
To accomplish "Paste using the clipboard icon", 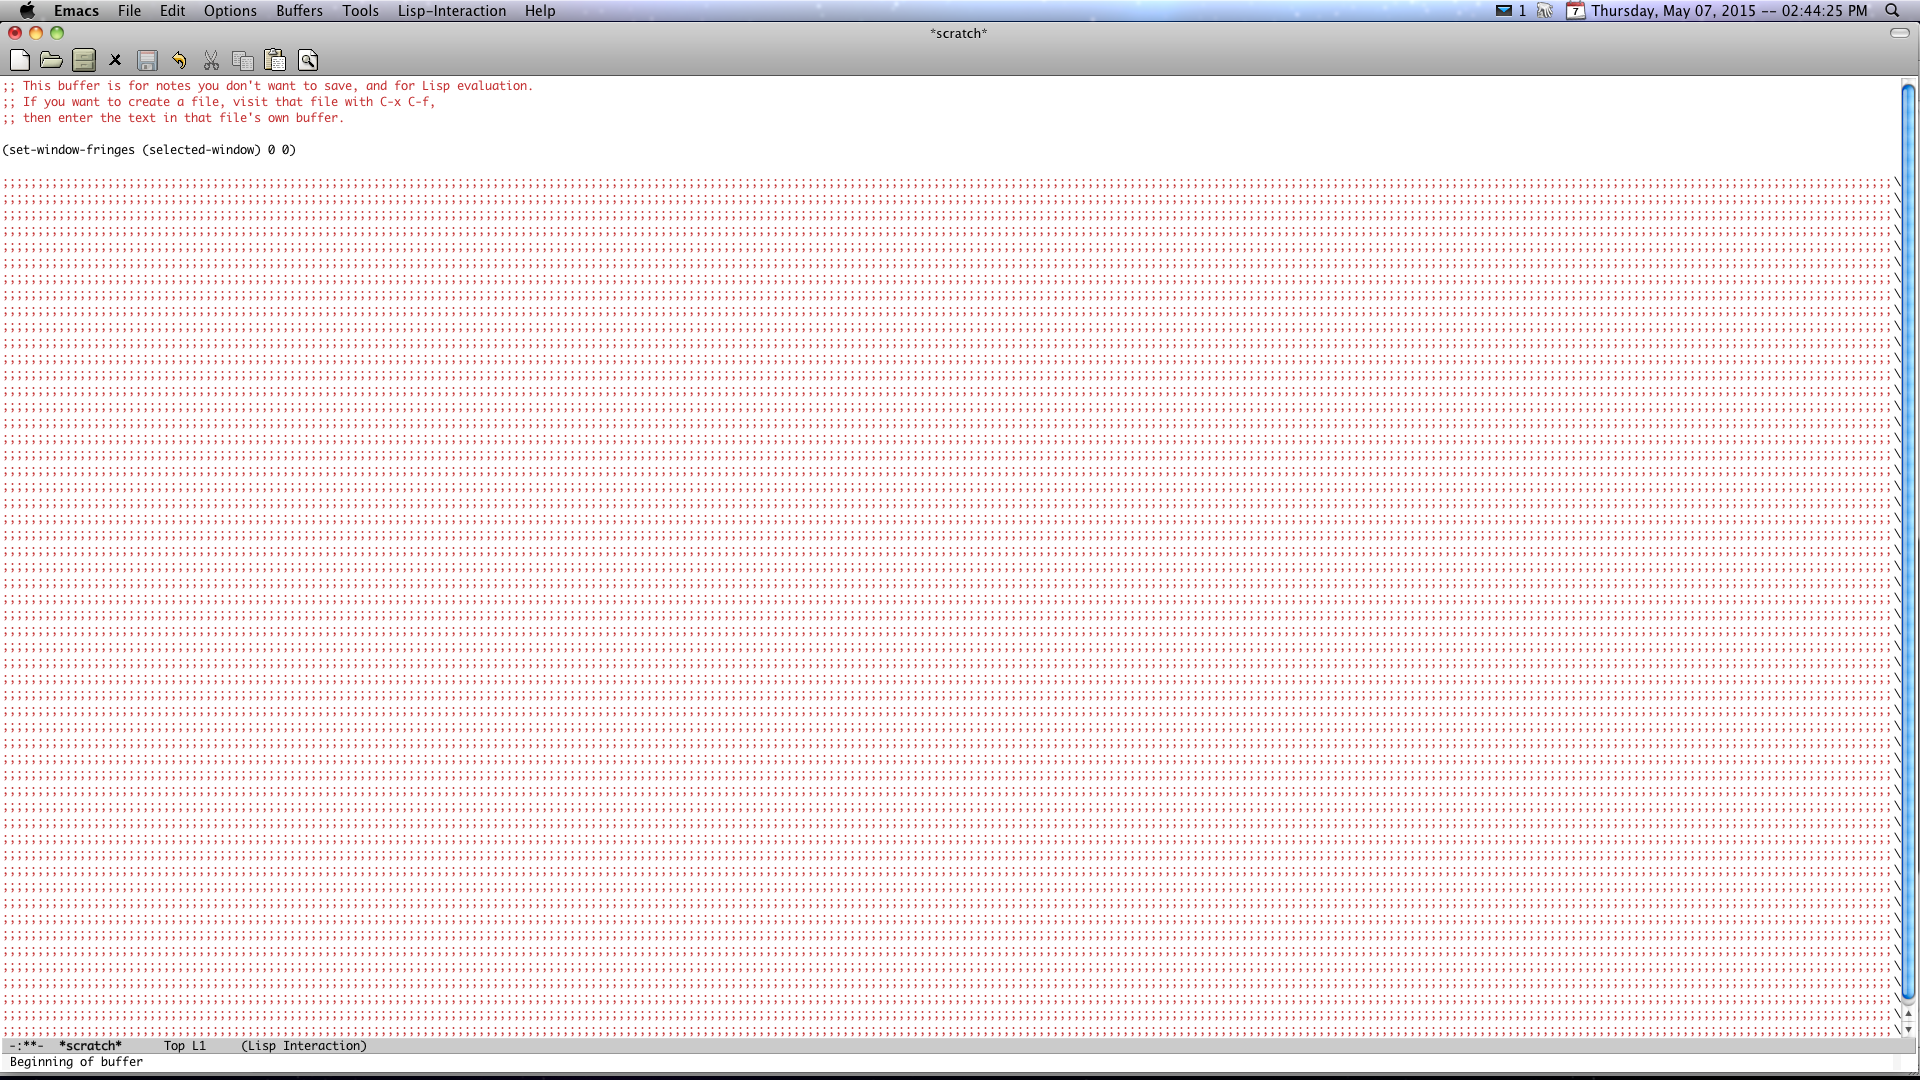I will 275,61.
